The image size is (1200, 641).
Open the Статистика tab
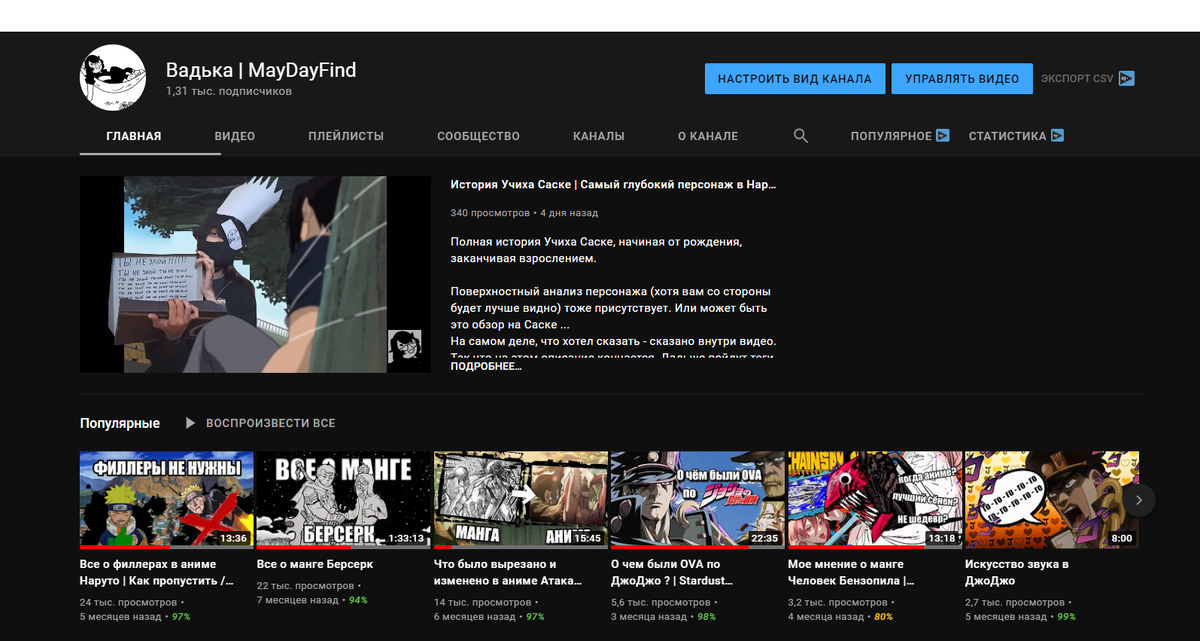pyautogui.click(x=1008, y=136)
